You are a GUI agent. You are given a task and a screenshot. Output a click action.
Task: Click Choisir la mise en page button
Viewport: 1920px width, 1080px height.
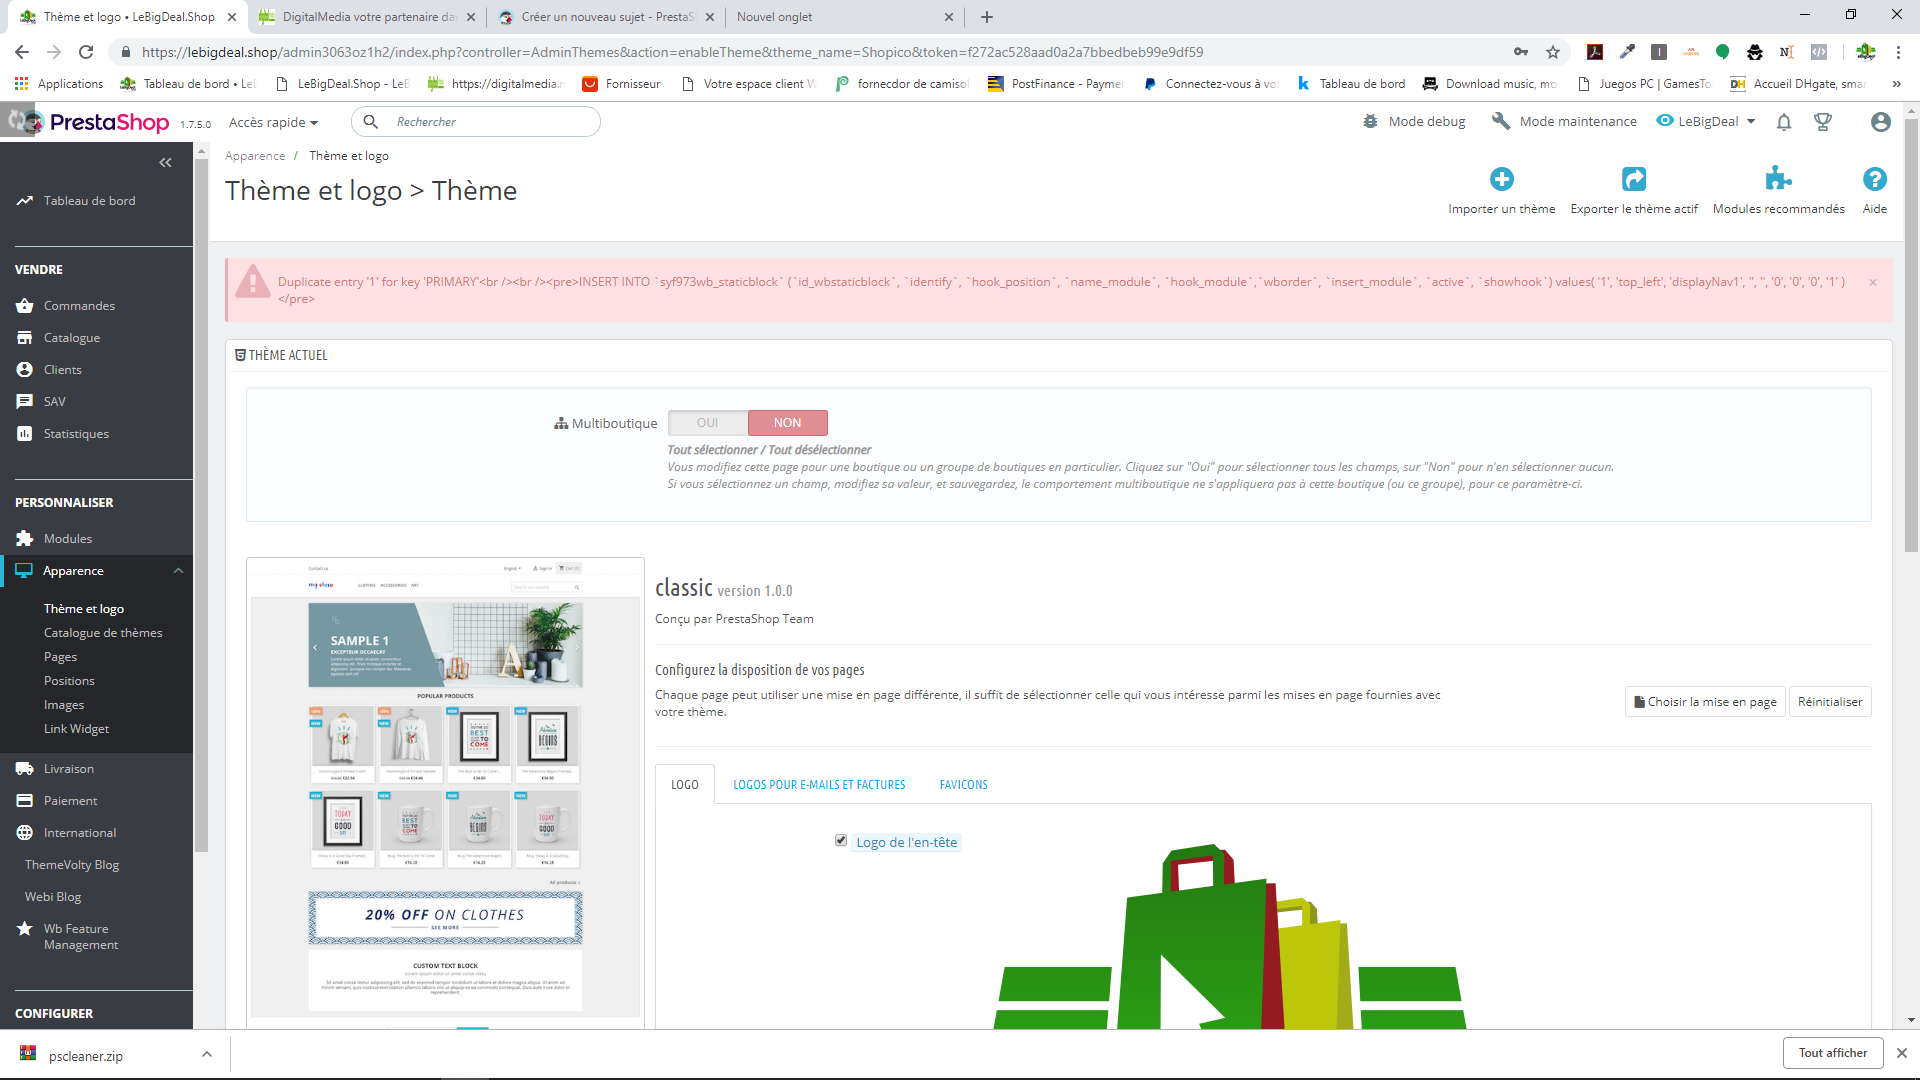pos(1705,702)
